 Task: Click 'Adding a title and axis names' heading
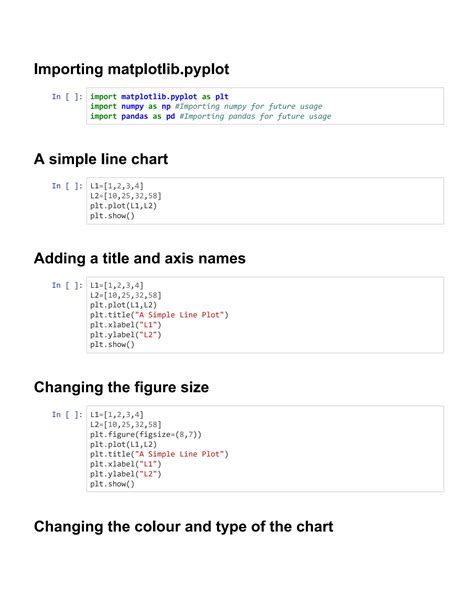pyautogui.click(x=140, y=258)
